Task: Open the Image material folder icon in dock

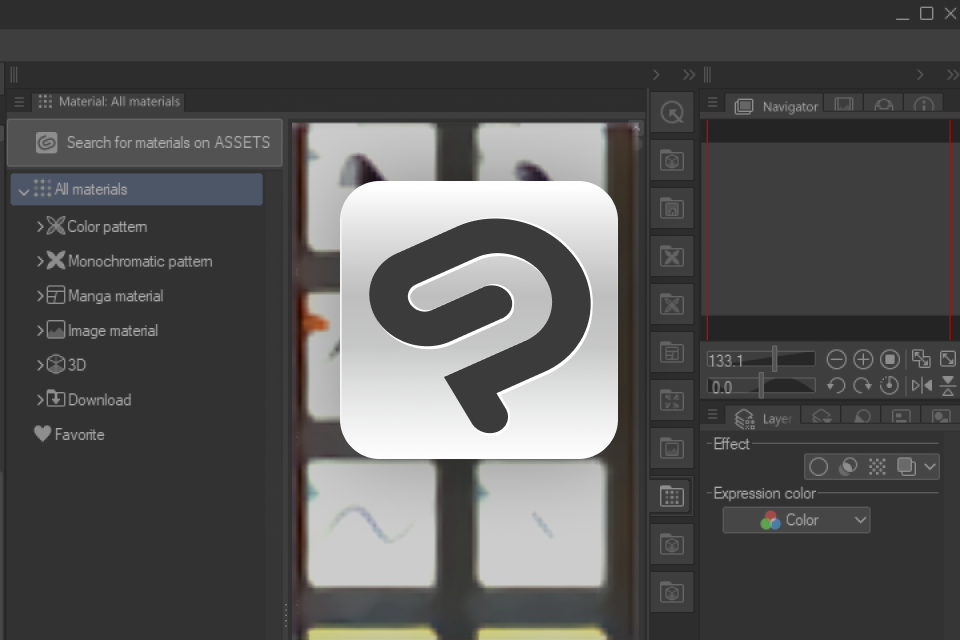Action: tap(672, 449)
